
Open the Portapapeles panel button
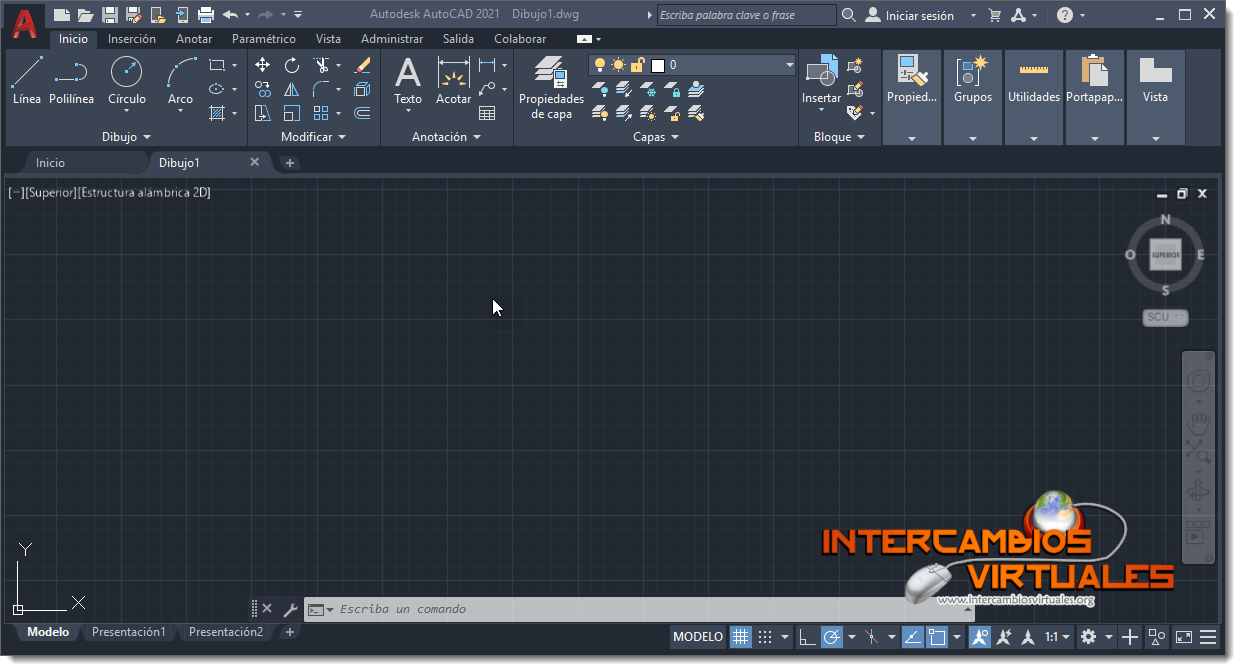[1095, 97]
